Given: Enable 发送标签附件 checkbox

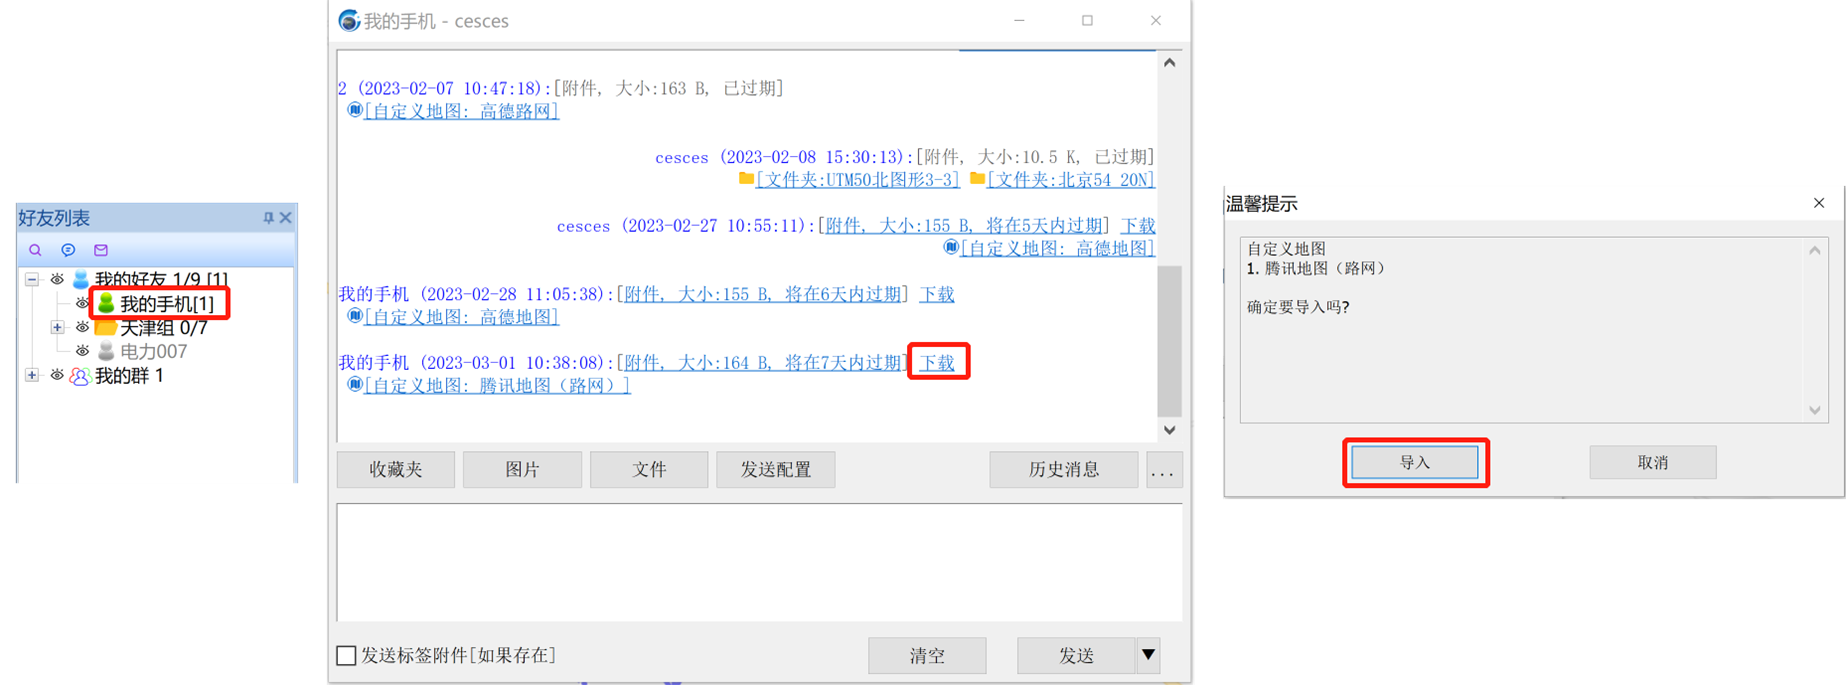Looking at the screenshot, I should (347, 655).
